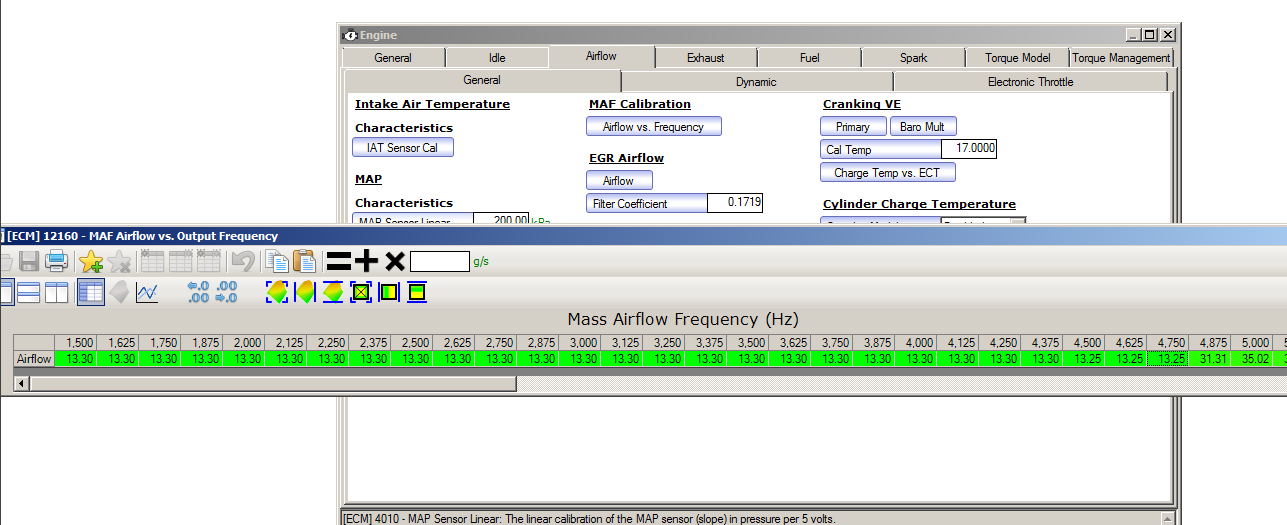The width and height of the screenshot is (1287, 525).
Task: Click the 4,000 Hz column header
Action: pyautogui.click(x=916, y=342)
